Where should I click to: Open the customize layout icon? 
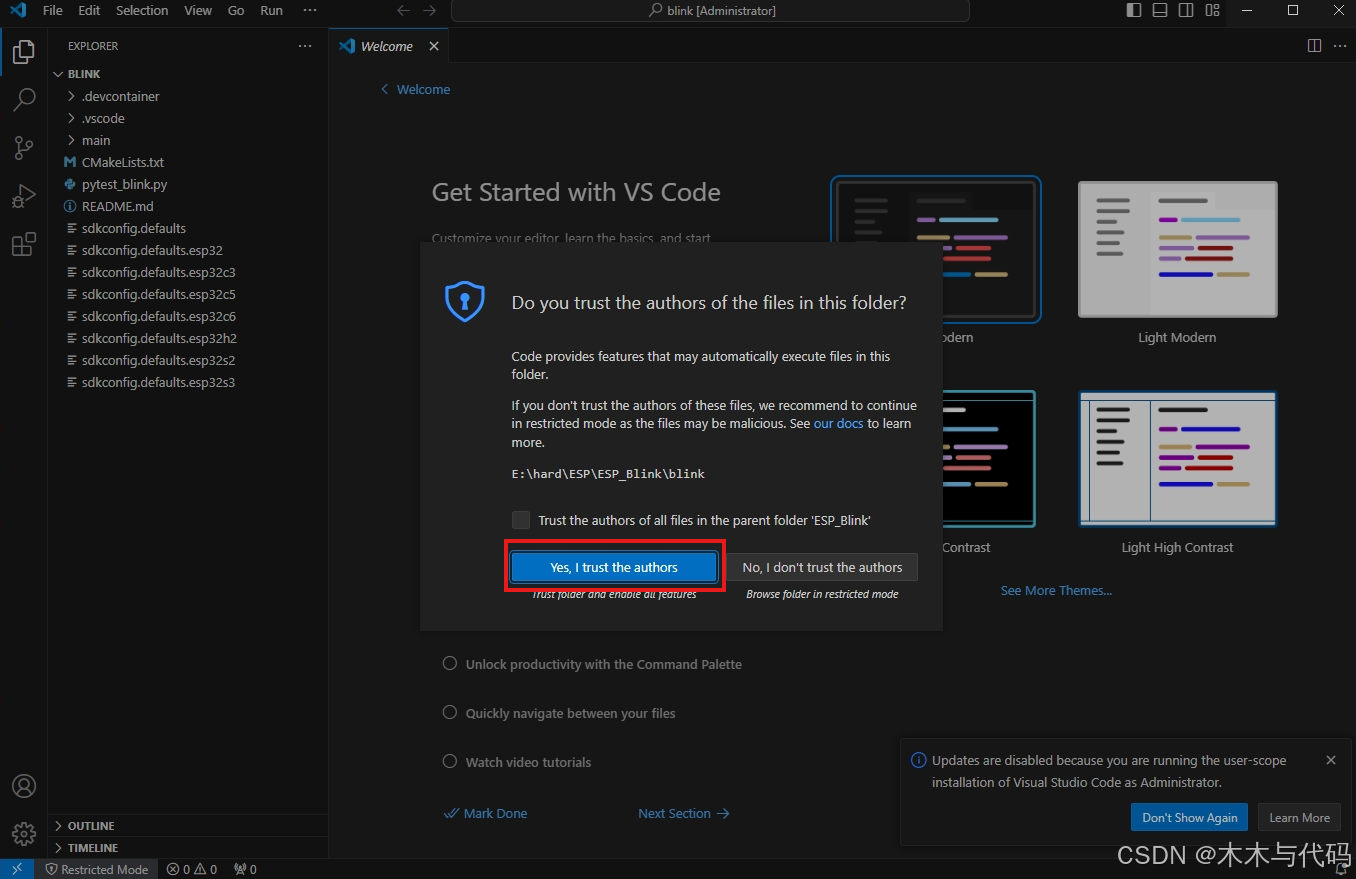[x=1212, y=10]
